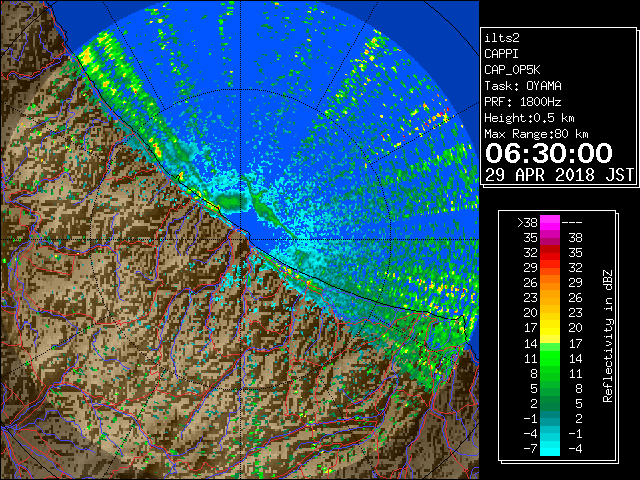This screenshot has height=480, width=640.
Task: Pick the cyan -7 to -4 dBZ legend band
Action: tap(550, 448)
